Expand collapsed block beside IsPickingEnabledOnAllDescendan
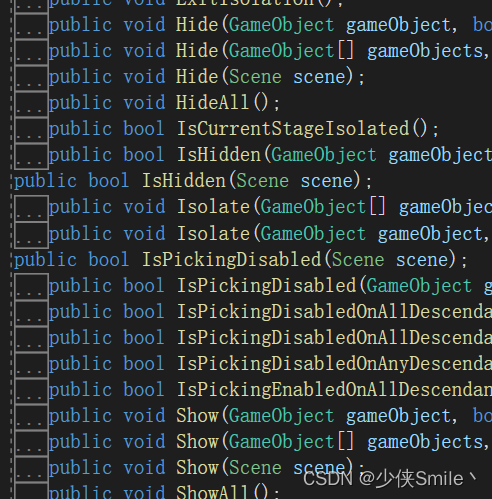 (31, 390)
